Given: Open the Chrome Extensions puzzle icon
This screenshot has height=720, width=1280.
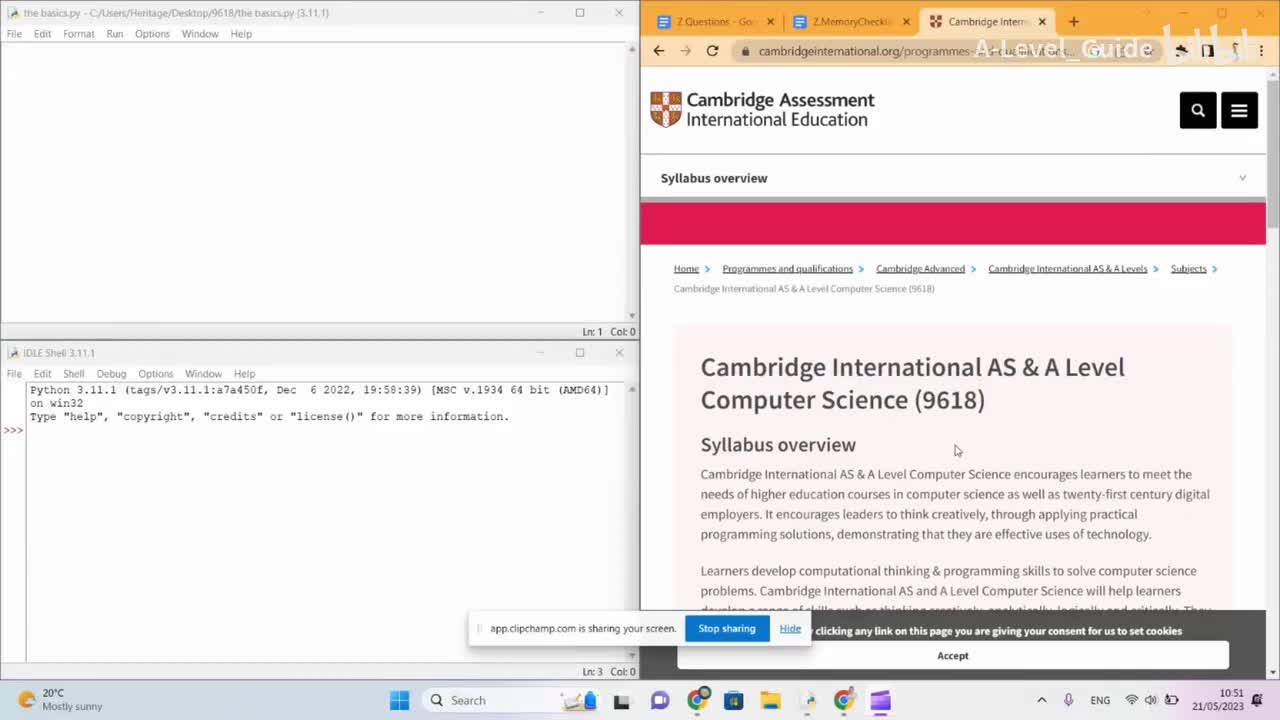Looking at the screenshot, I should coord(1182,50).
